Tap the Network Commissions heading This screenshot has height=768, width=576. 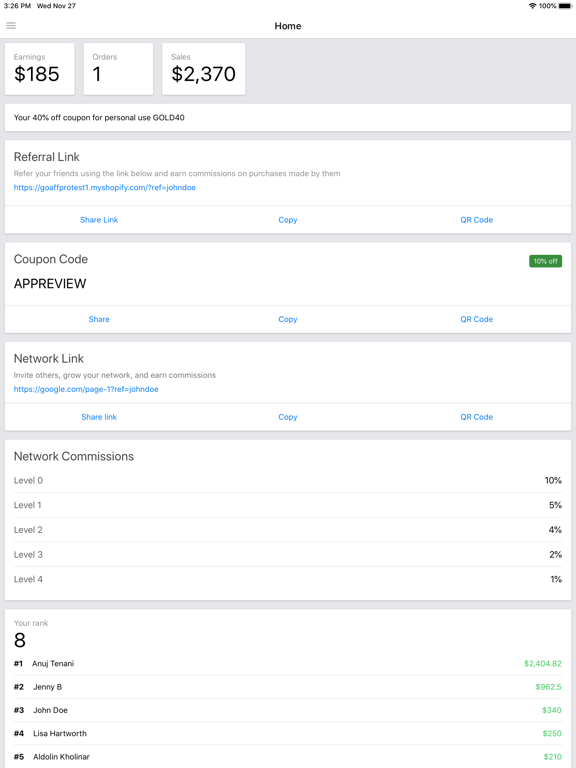(x=73, y=456)
